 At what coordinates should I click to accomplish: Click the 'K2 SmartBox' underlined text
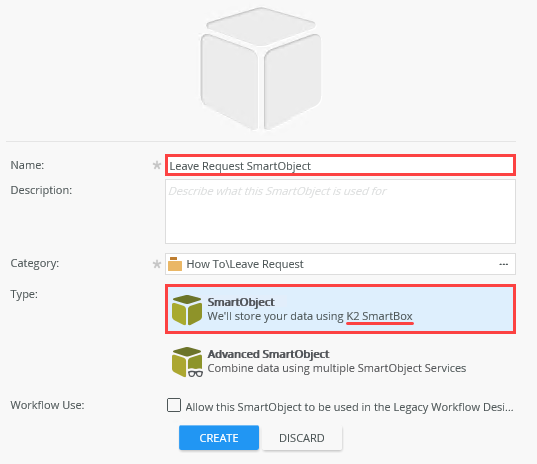[379, 316]
